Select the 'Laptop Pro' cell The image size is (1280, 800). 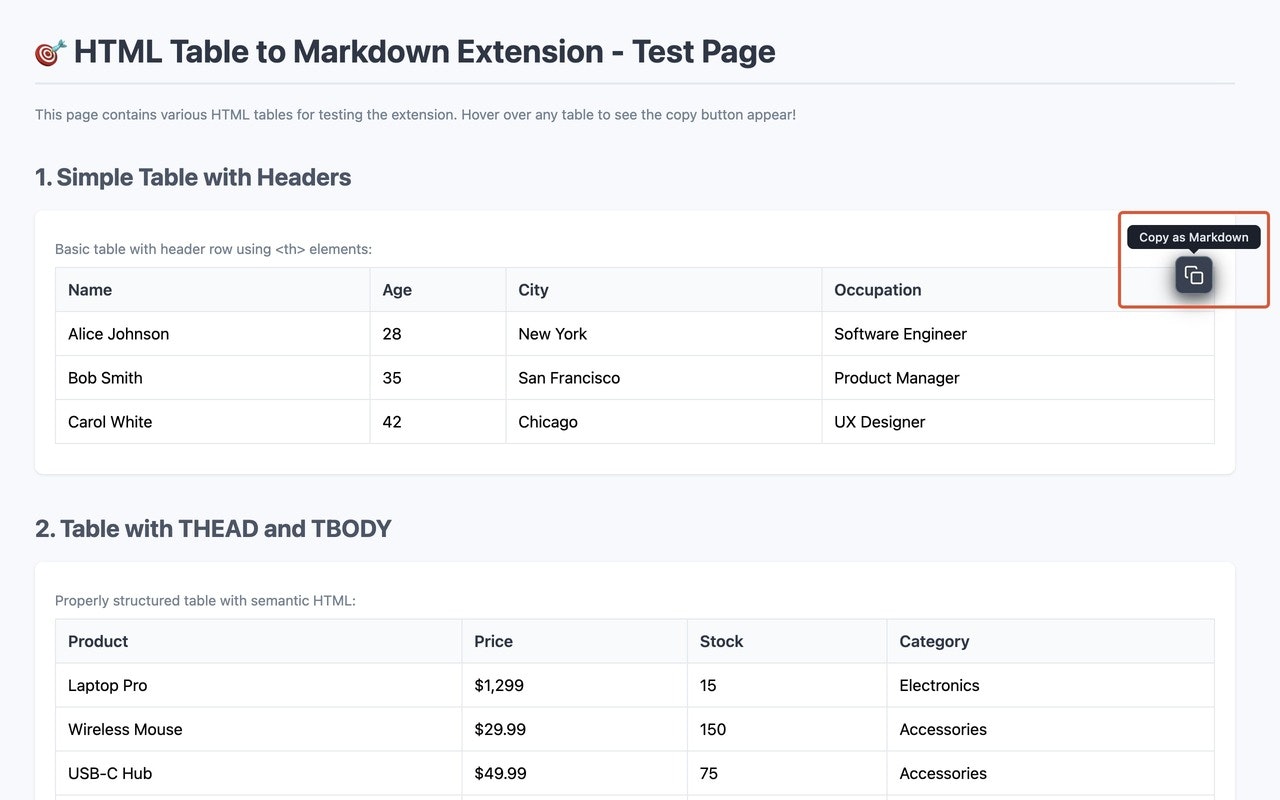pos(258,685)
